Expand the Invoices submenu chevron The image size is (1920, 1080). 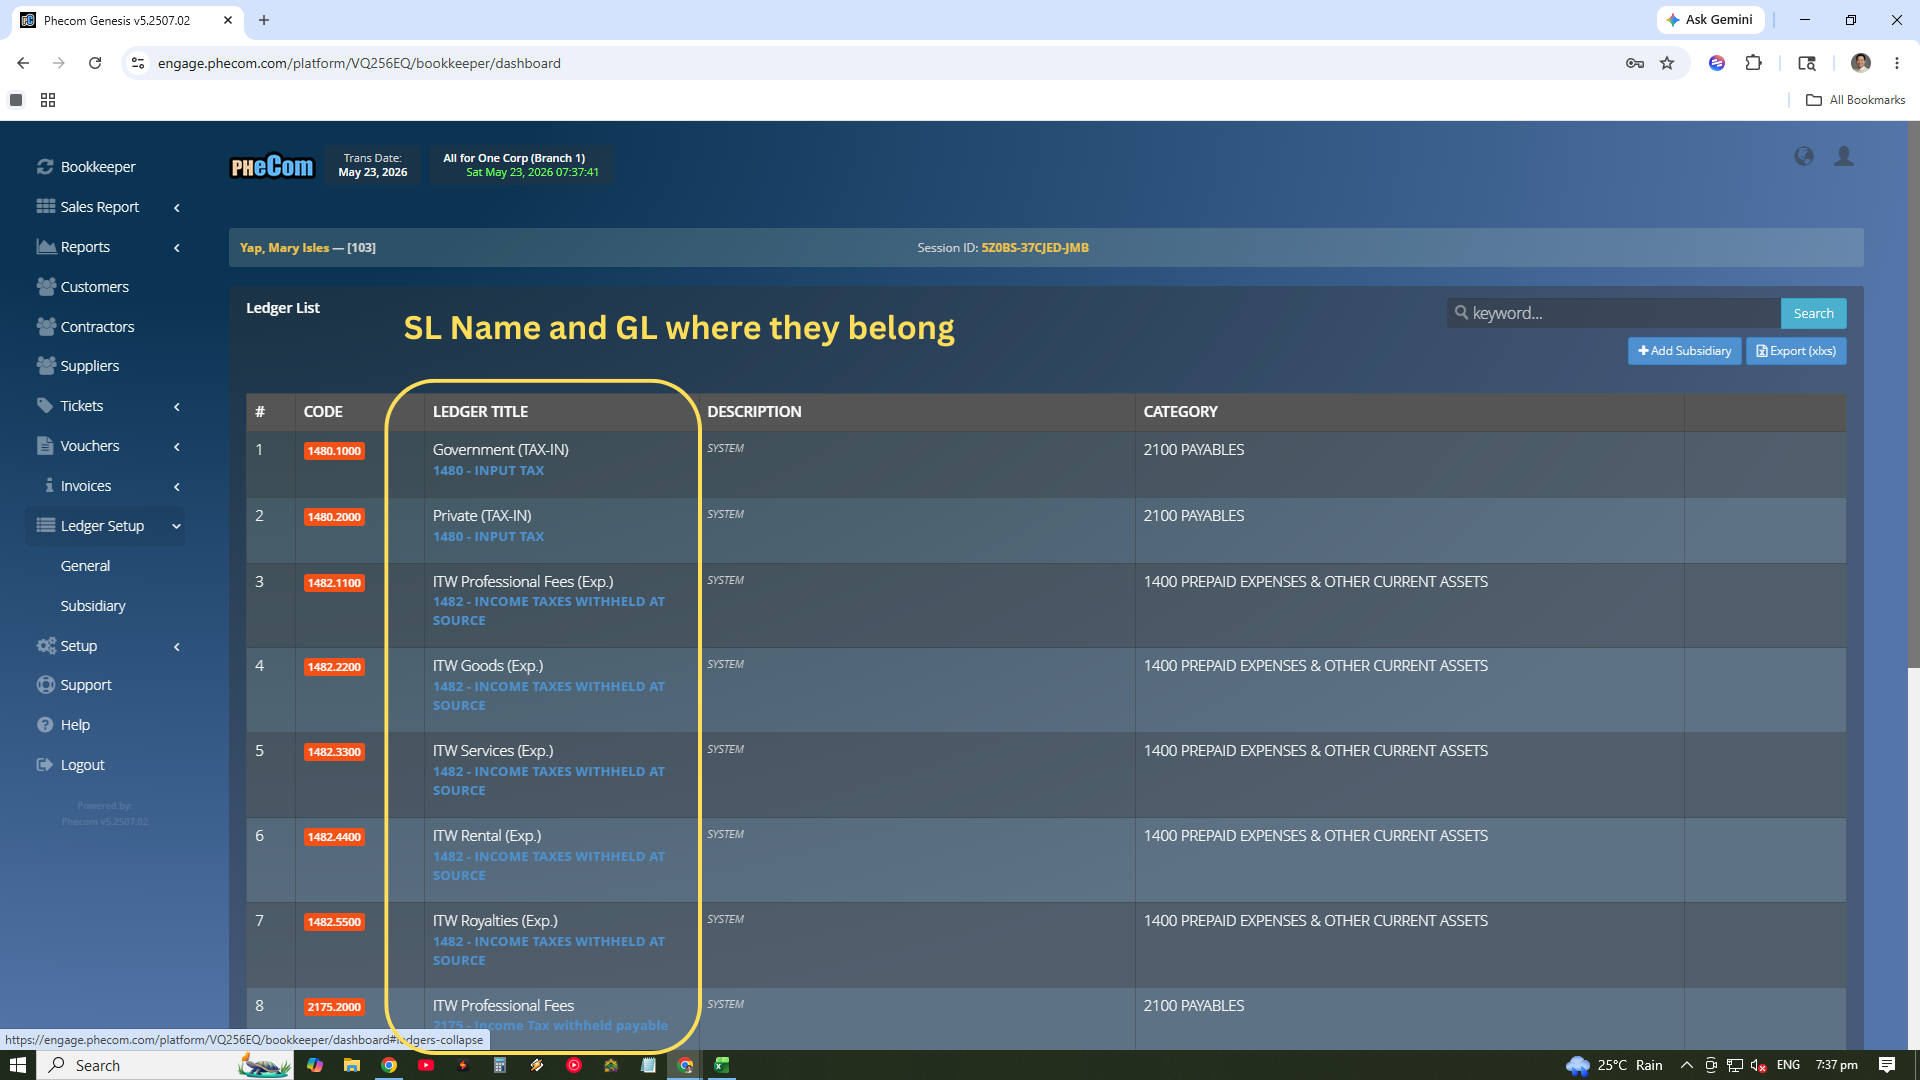point(177,486)
